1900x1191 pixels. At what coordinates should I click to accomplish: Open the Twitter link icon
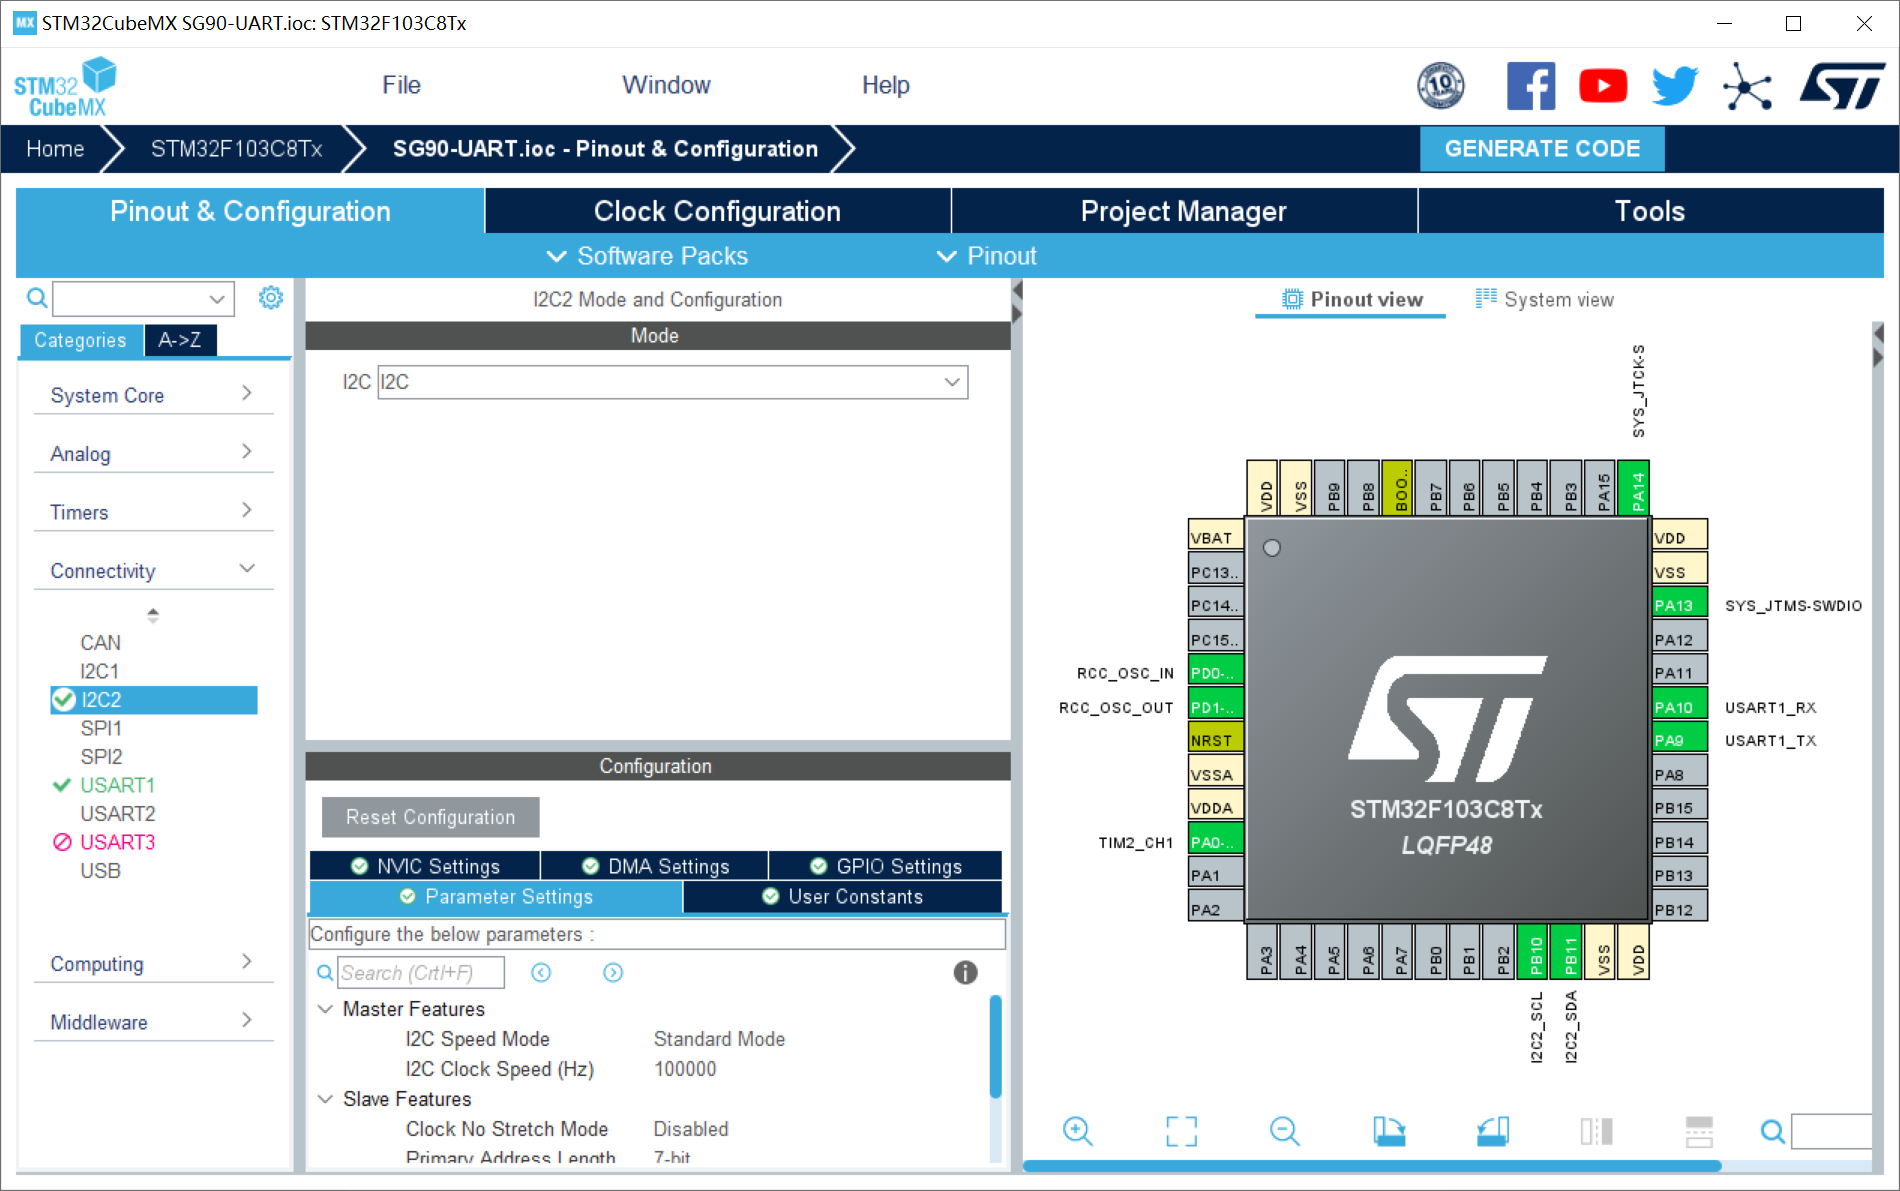coord(1675,86)
